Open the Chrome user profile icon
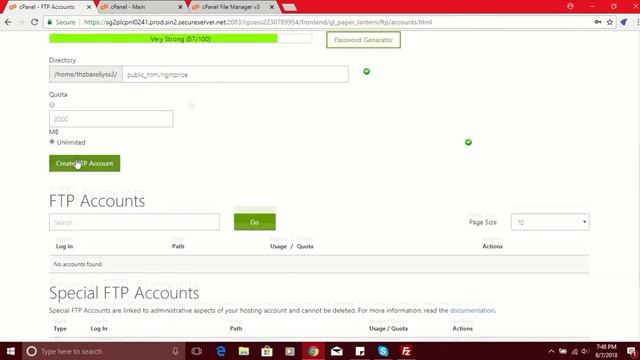The width and height of the screenshot is (640, 360). click(570, 6)
